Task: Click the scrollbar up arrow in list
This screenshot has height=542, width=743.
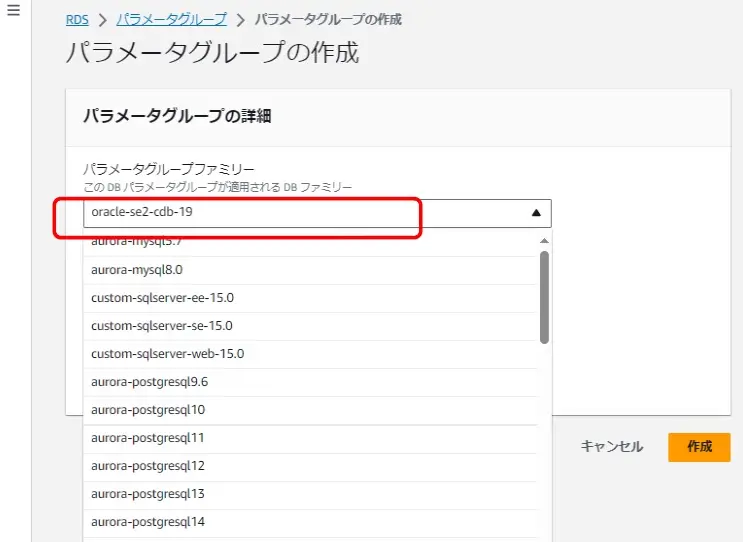Action: [x=544, y=241]
